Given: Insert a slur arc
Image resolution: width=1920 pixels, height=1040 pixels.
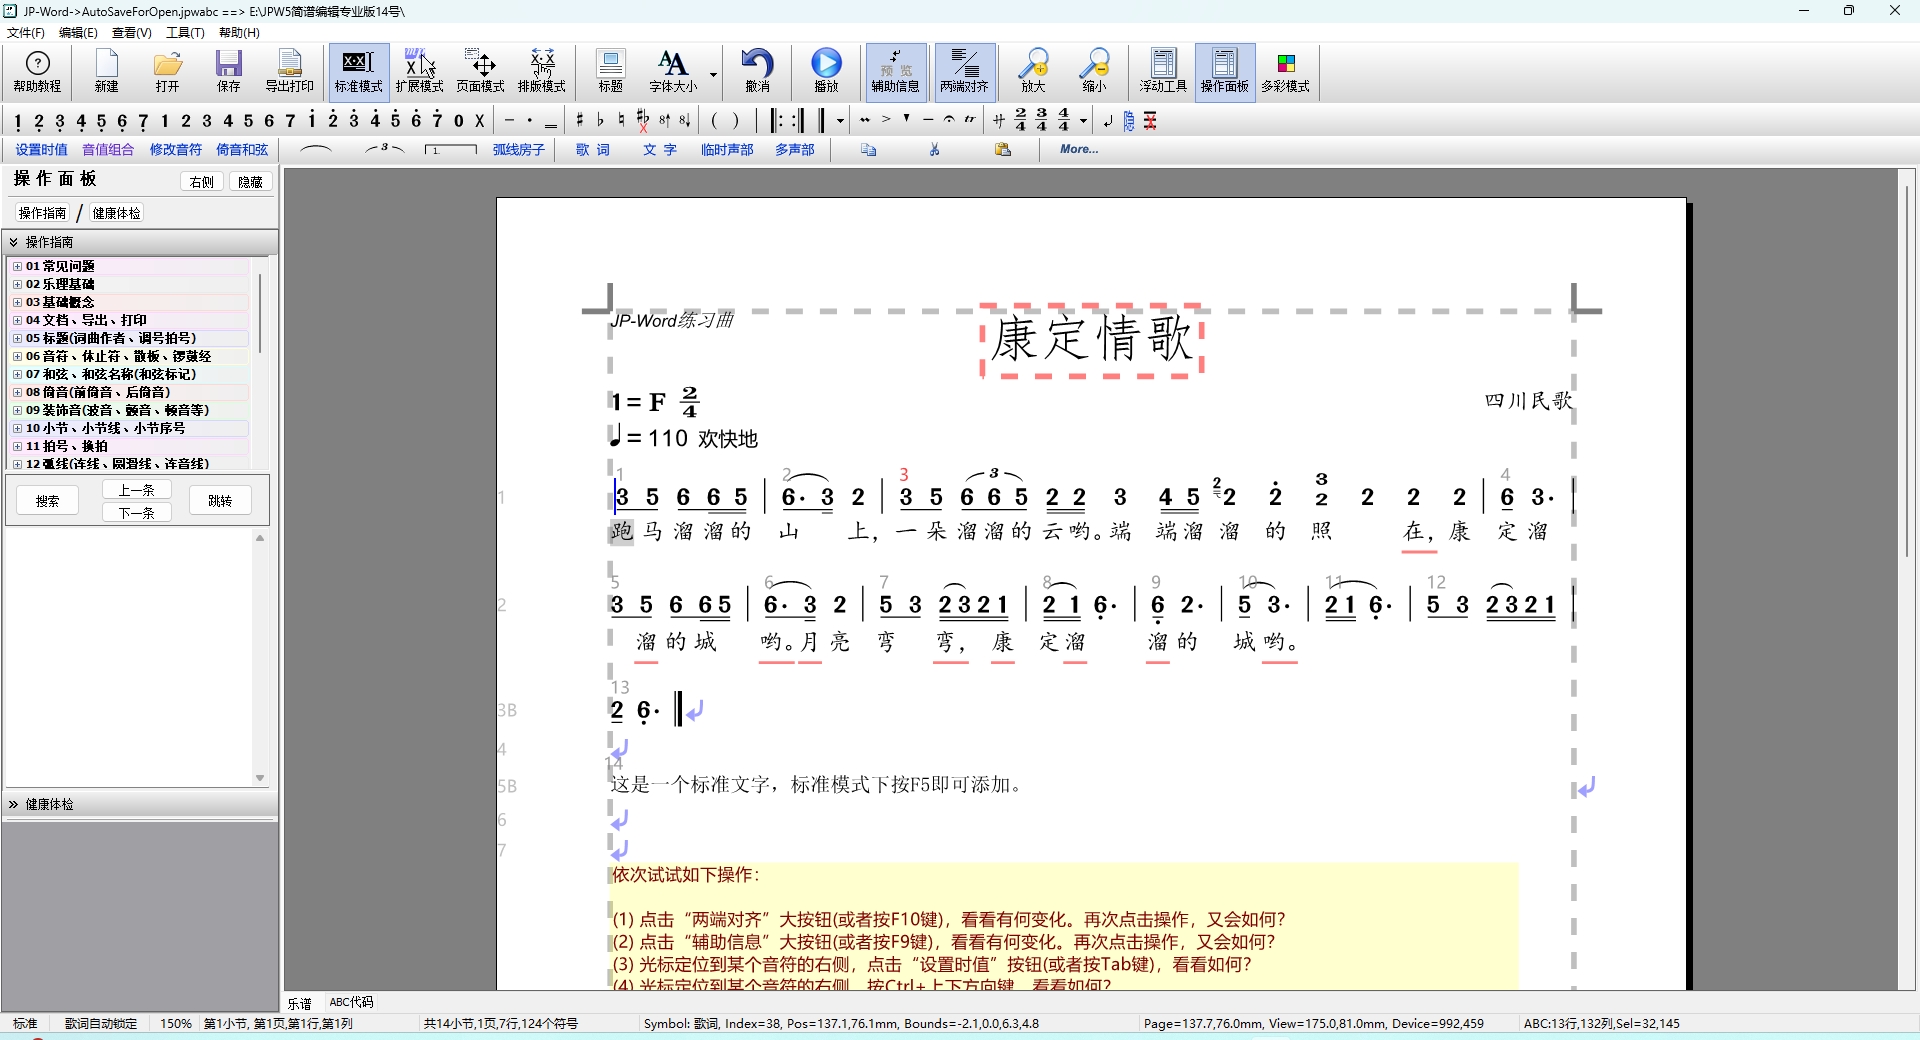Looking at the screenshot, I should [x=316, y=150].
